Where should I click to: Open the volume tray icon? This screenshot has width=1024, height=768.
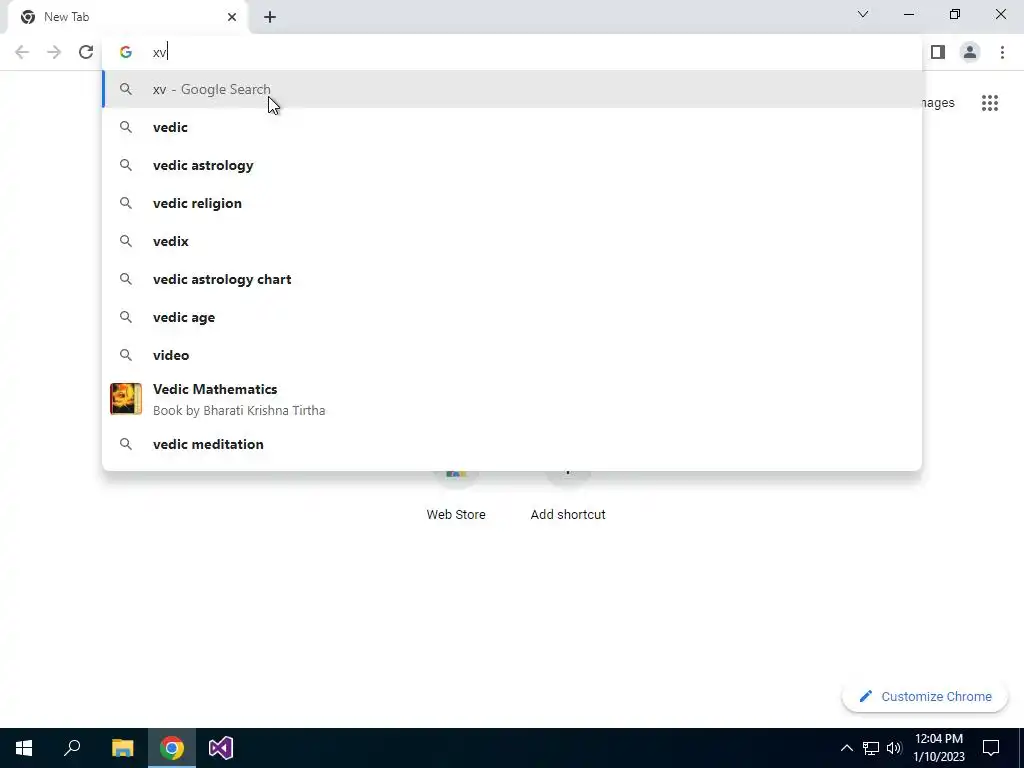pyautogui.click(x=894, y=748)
